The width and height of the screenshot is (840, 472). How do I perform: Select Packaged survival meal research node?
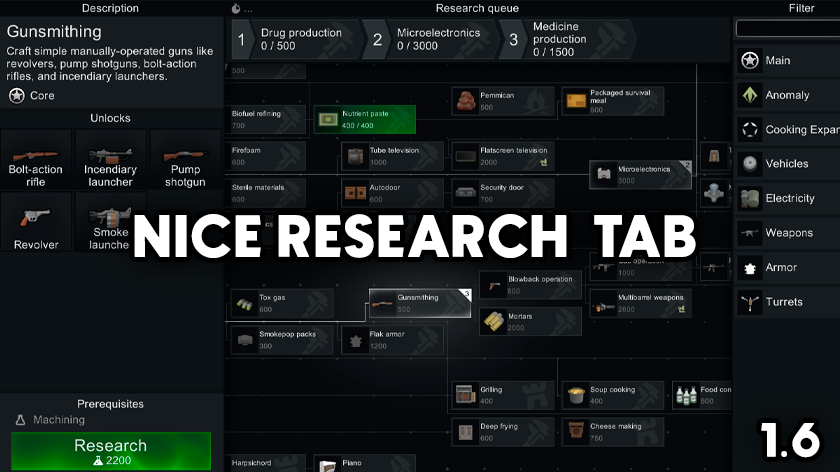click(613, 101)
